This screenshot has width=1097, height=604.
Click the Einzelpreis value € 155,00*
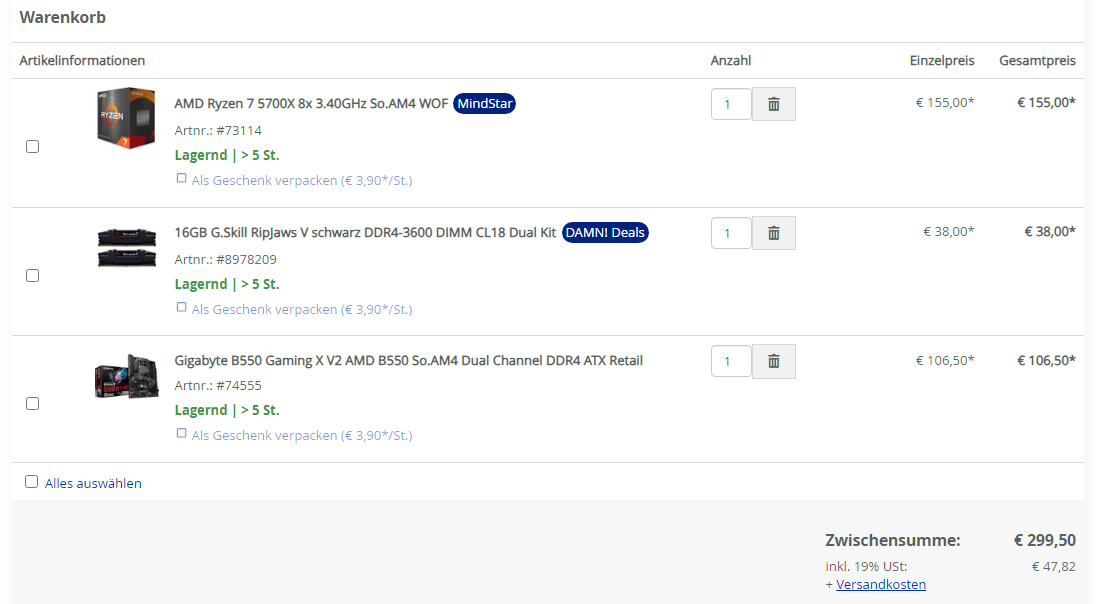click(x=945, y=102)
